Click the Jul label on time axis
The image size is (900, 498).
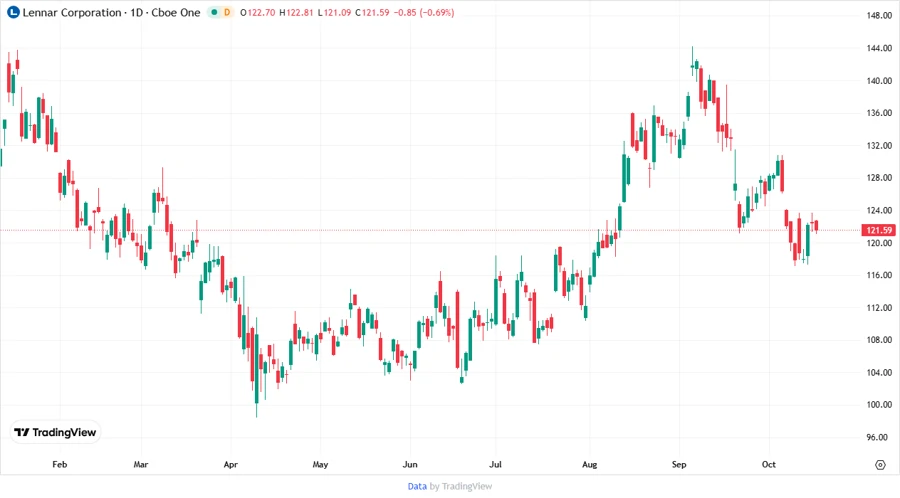click(495, 465)
